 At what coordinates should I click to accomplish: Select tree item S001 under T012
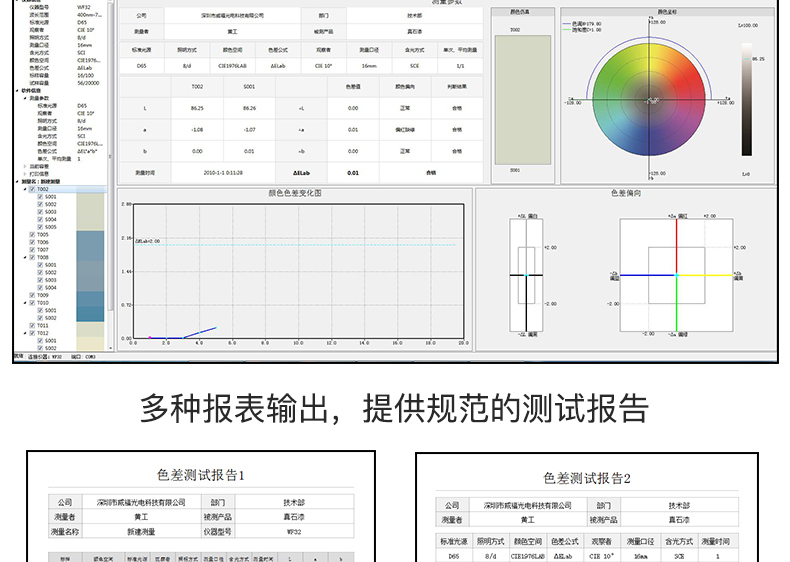[51, 341]
